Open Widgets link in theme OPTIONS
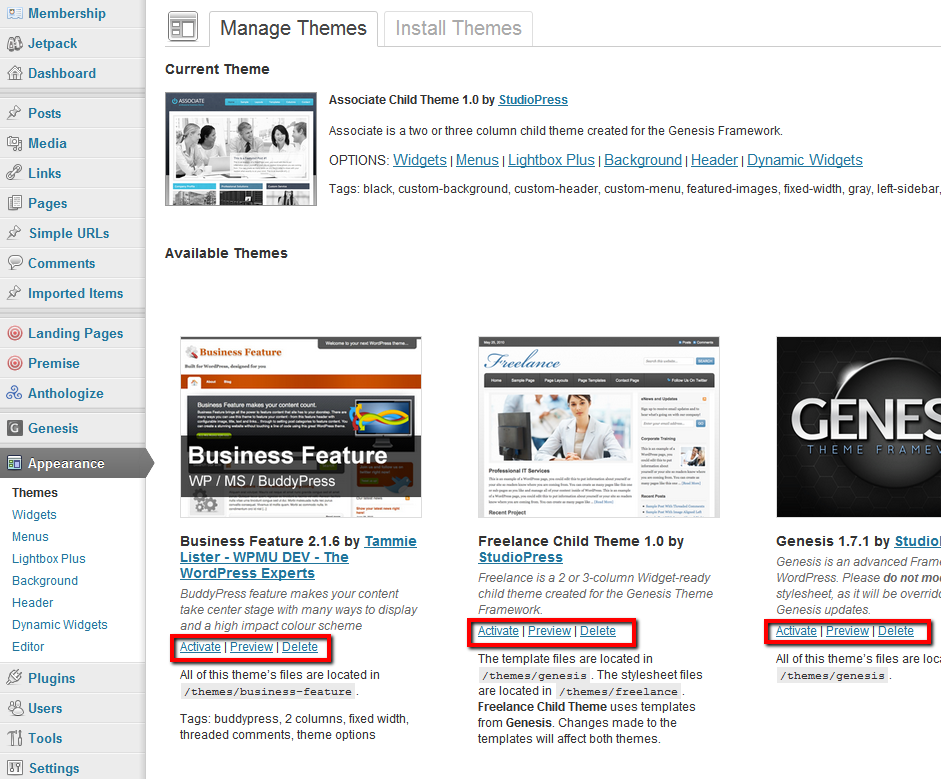This screenshot has height=779, width=941. [419, 160]
